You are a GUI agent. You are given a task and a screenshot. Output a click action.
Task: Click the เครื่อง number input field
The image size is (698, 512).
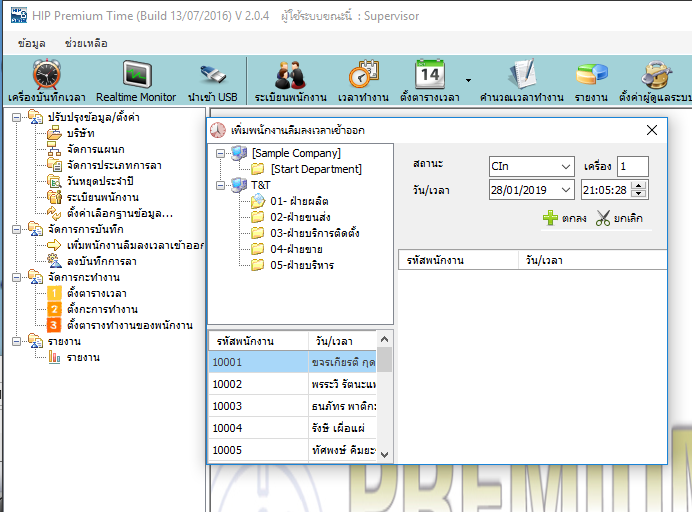pyautogui.click(x=632, y=167)
